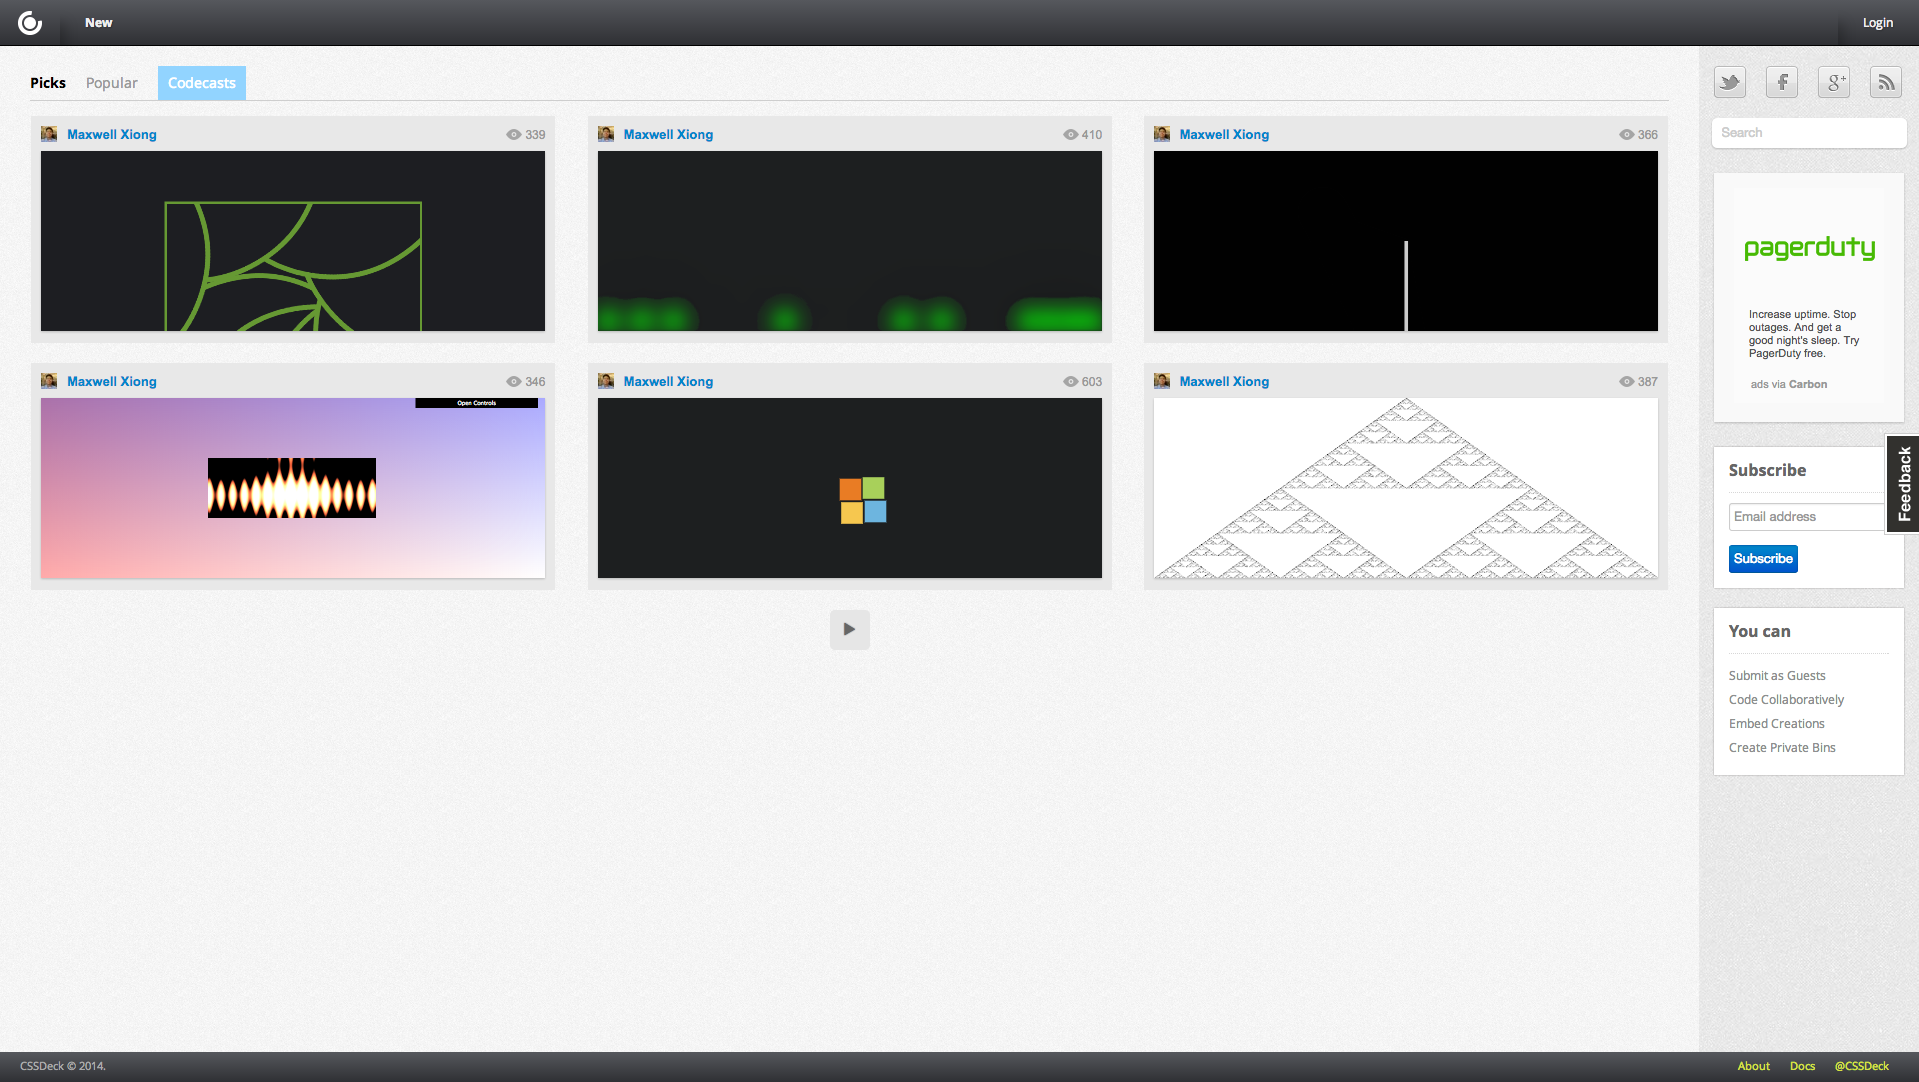
Task: Click Code Collaboratively
Action: 1786,700
